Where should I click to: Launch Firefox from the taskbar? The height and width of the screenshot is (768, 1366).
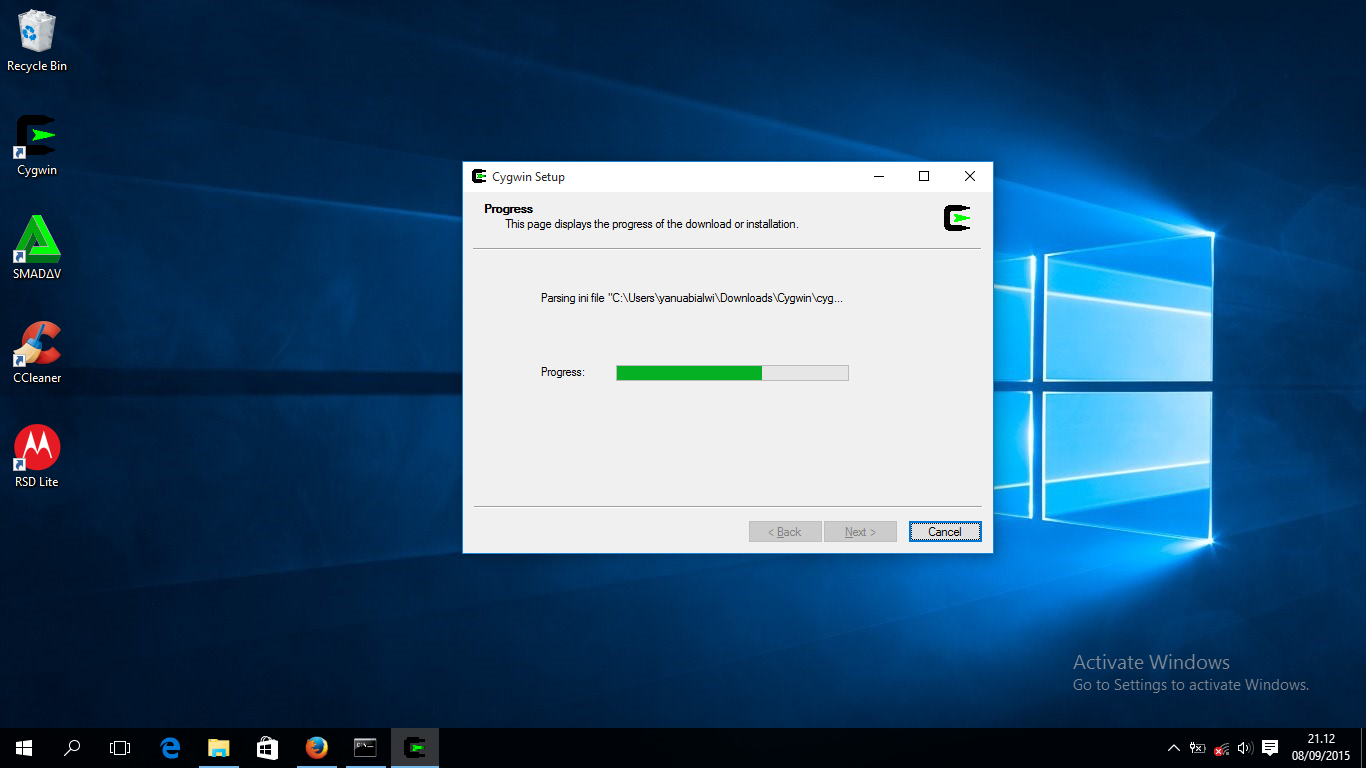tap(316, 748)
